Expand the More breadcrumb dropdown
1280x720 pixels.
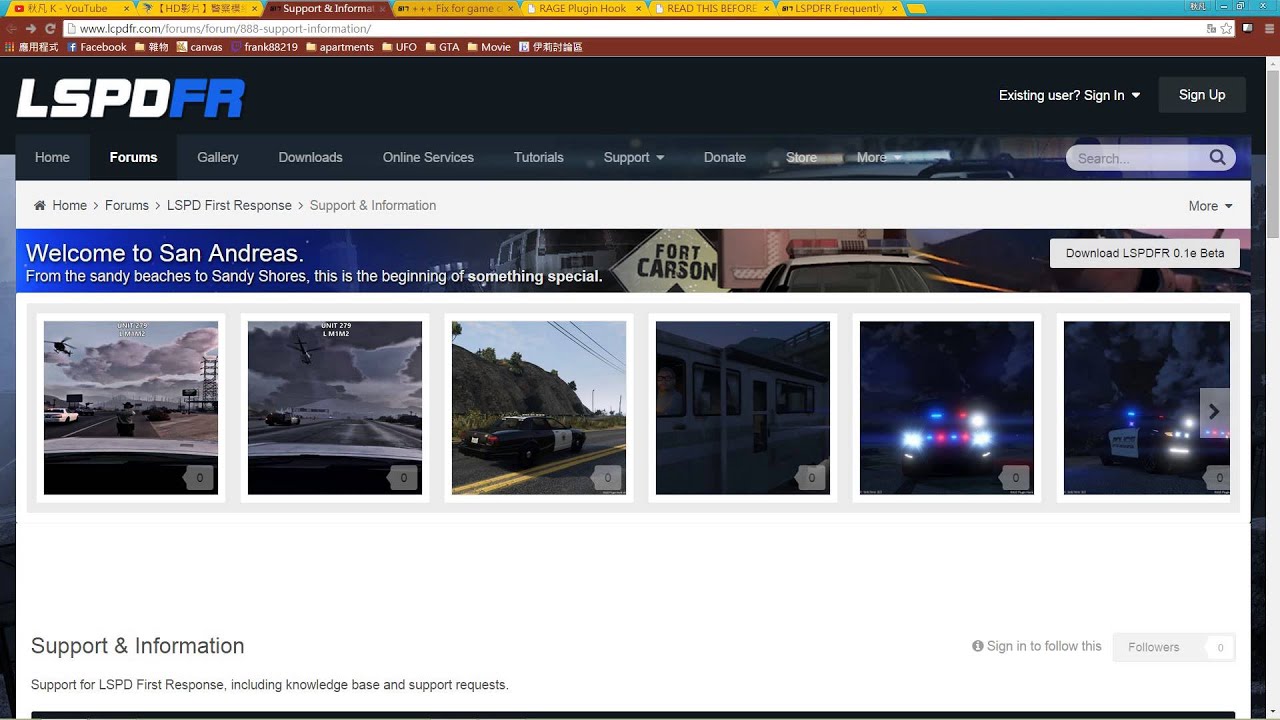pyautogui.click(x=1210, y=206)
